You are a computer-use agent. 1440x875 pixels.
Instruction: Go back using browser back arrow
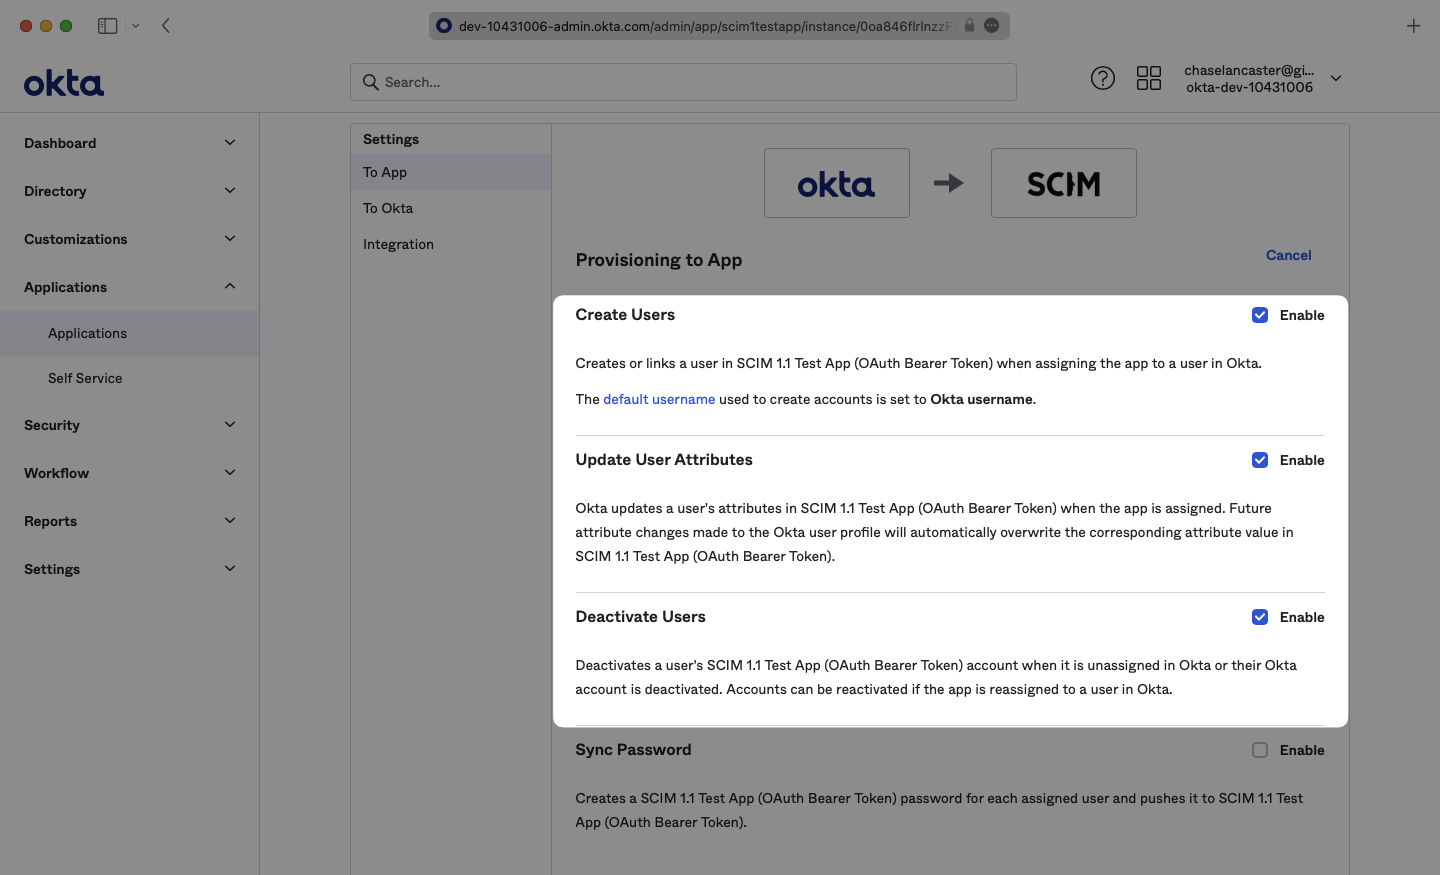[166, 26]
